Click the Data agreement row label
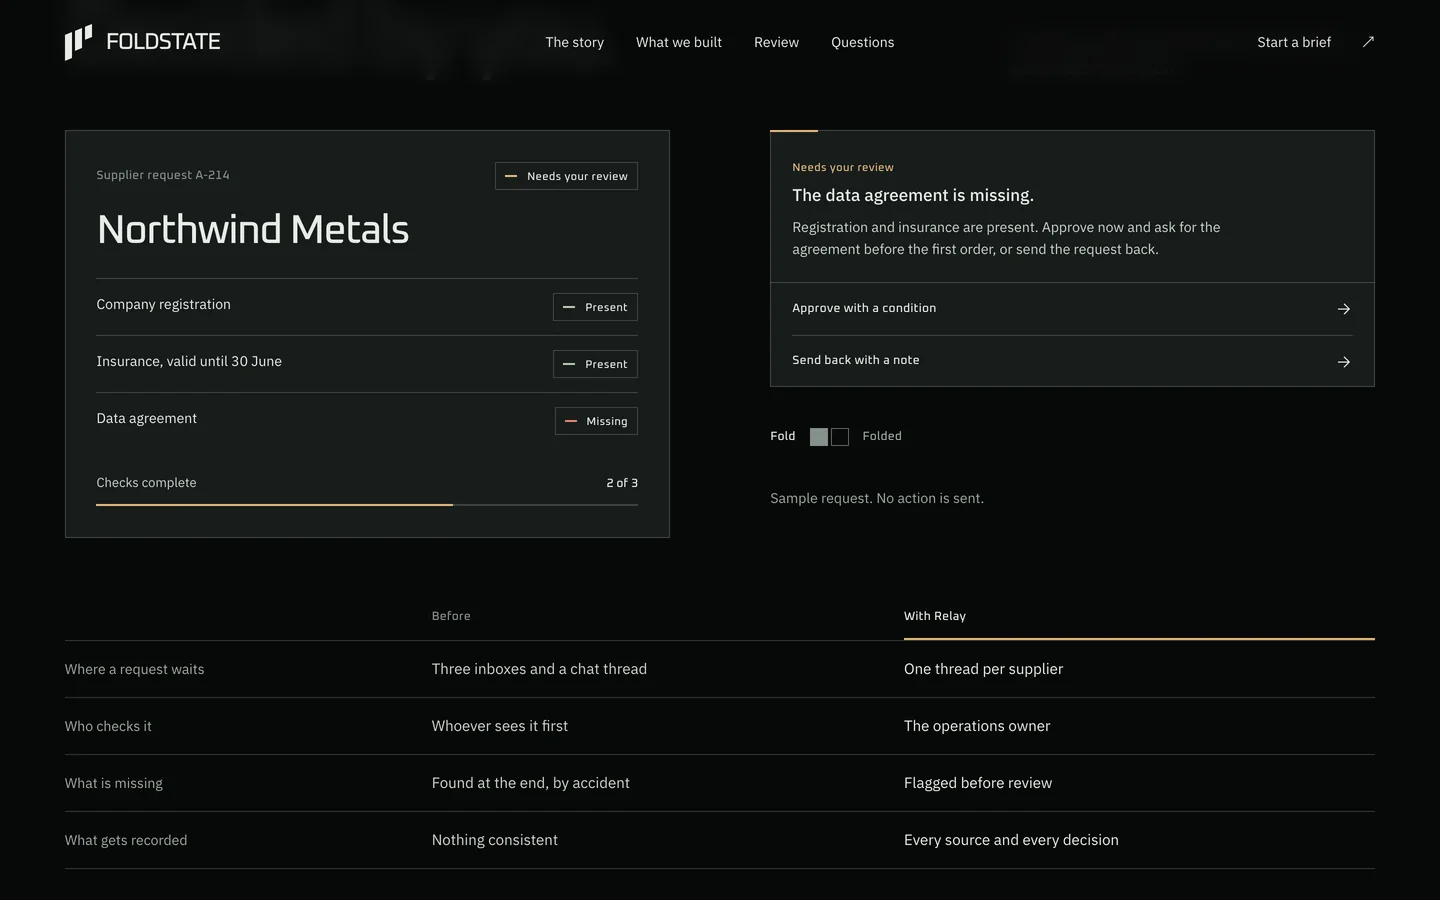Screen dimensions: 1440x900 pyautogui.click(x=146, y=419)
